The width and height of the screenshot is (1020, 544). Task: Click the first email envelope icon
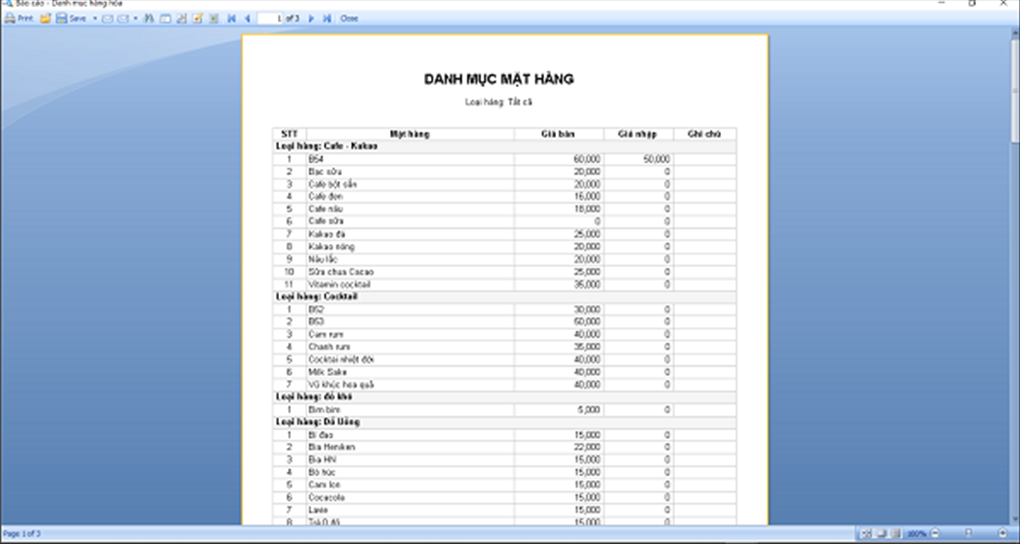[x=108, y=19]
